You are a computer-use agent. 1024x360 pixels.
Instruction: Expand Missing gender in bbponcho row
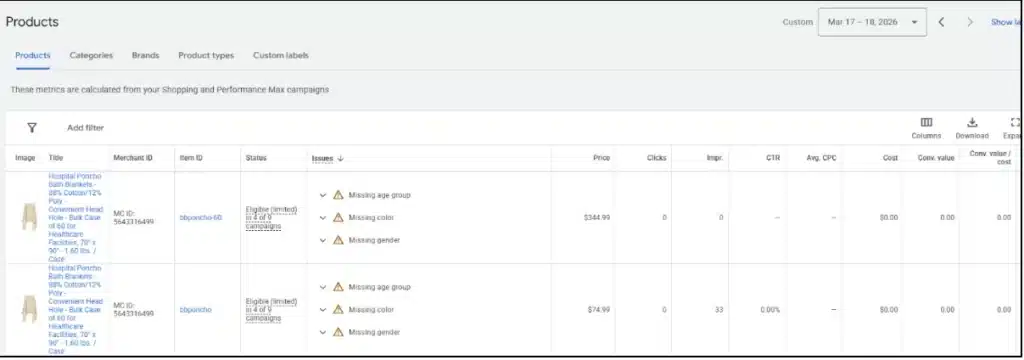click(x=323, y=333)
